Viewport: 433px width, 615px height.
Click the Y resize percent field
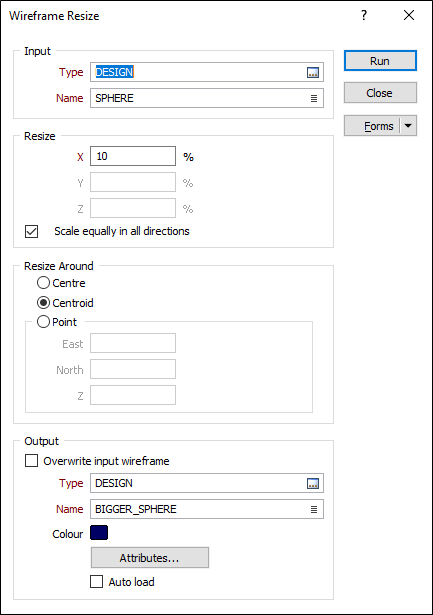[133, 182]
